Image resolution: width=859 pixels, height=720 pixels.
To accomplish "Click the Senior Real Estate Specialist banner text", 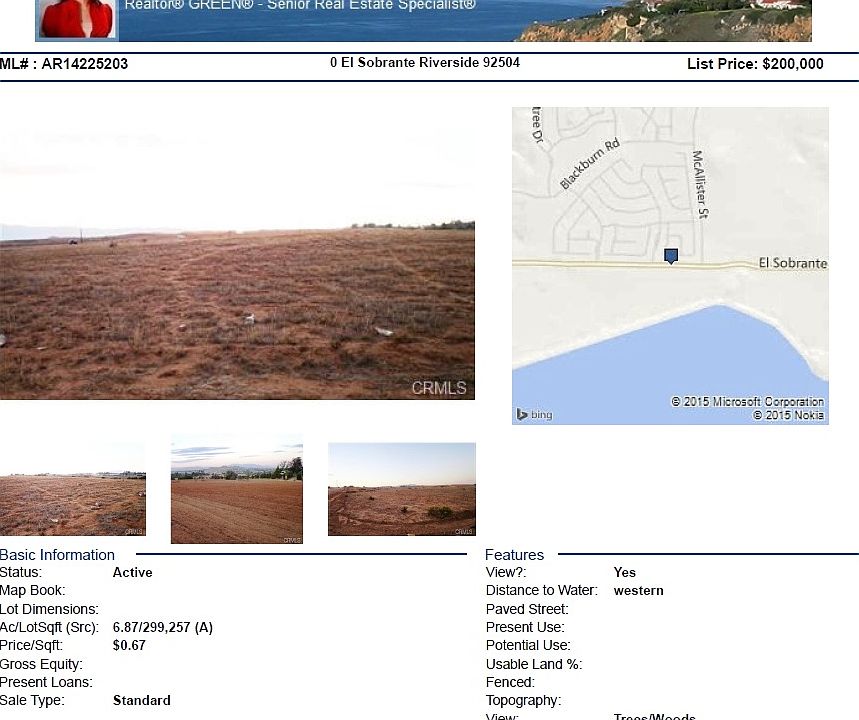I will tap(300, 5).
